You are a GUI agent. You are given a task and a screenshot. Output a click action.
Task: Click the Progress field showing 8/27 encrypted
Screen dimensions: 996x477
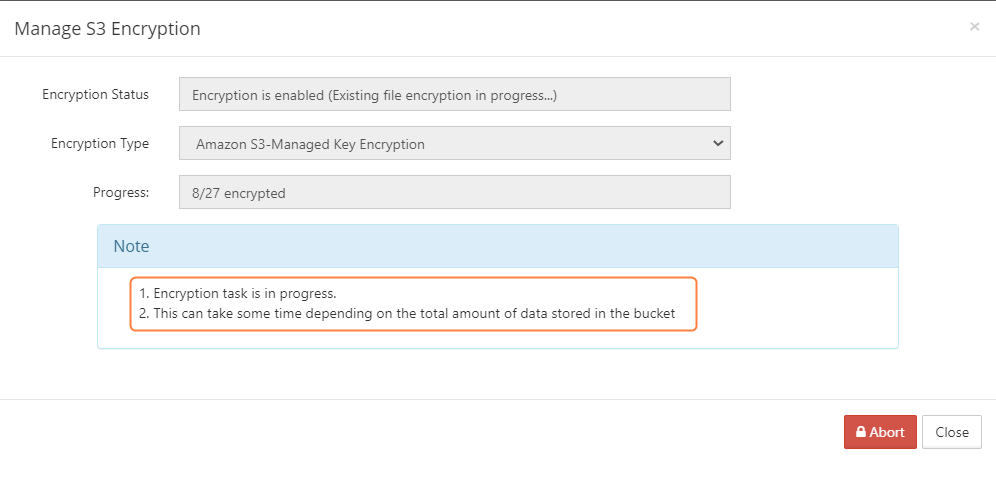(x=454, y=193)
